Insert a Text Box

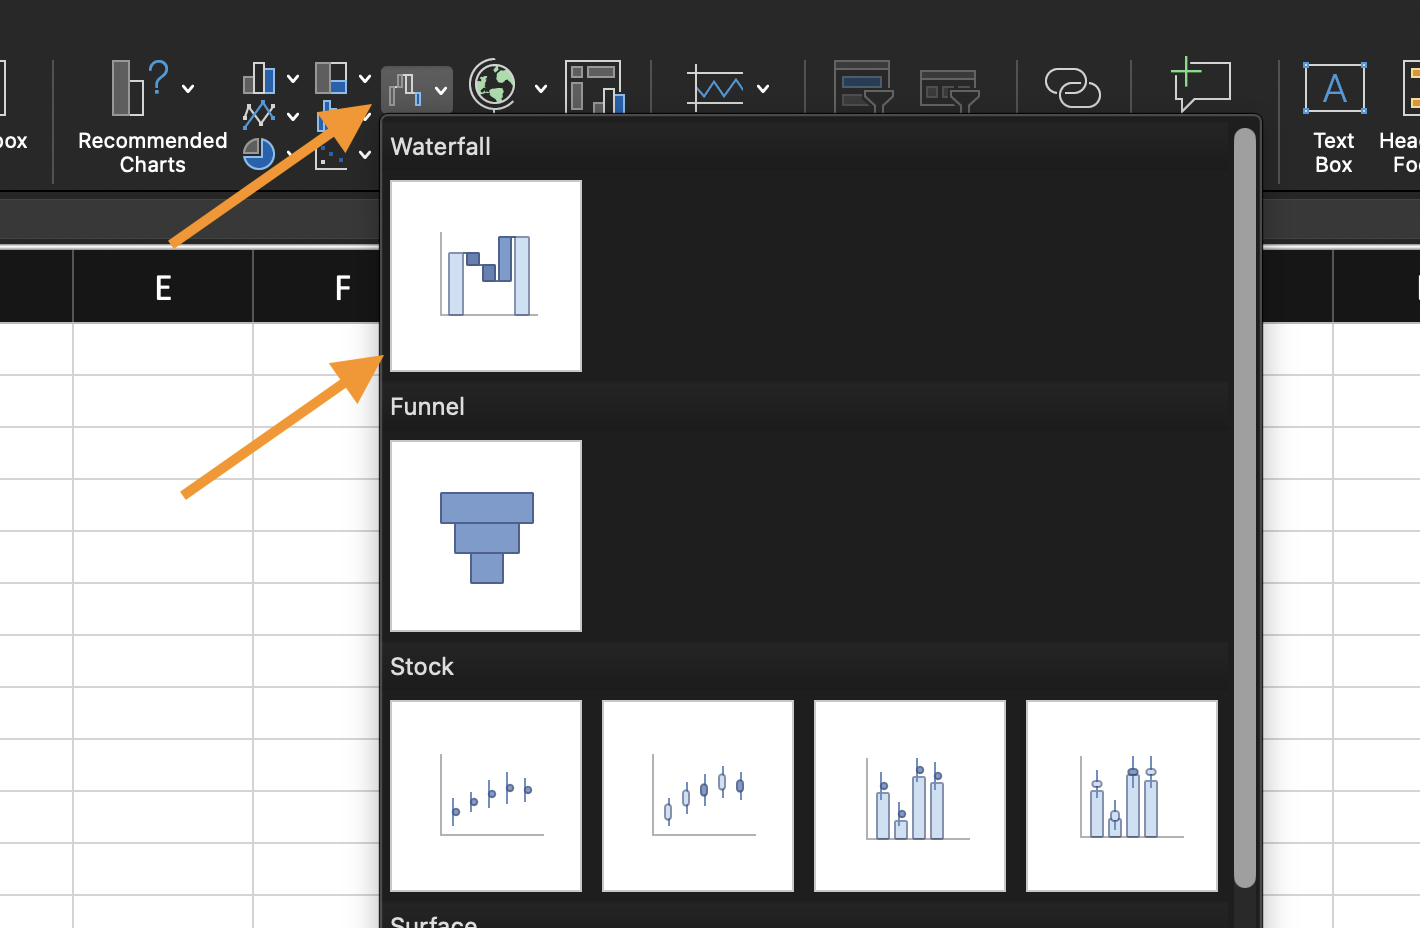(x=1333, y=89)
